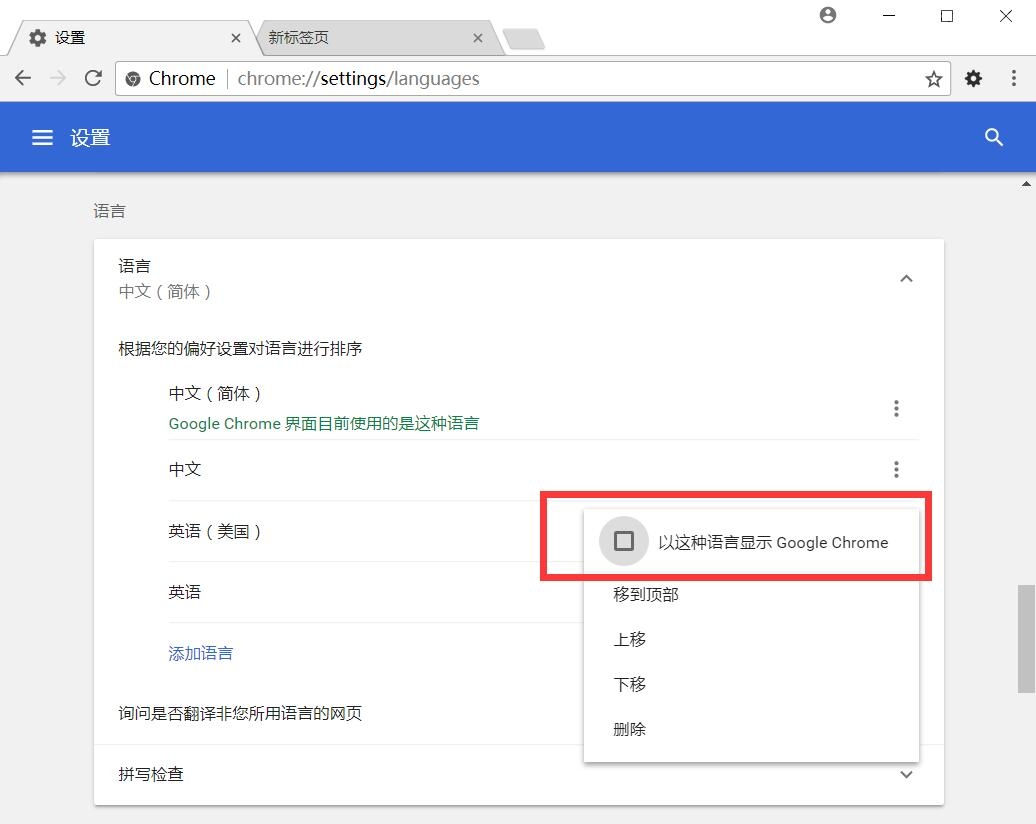
Task: Open three-dot menu for 中文 language
Action: tap(896, 469)
